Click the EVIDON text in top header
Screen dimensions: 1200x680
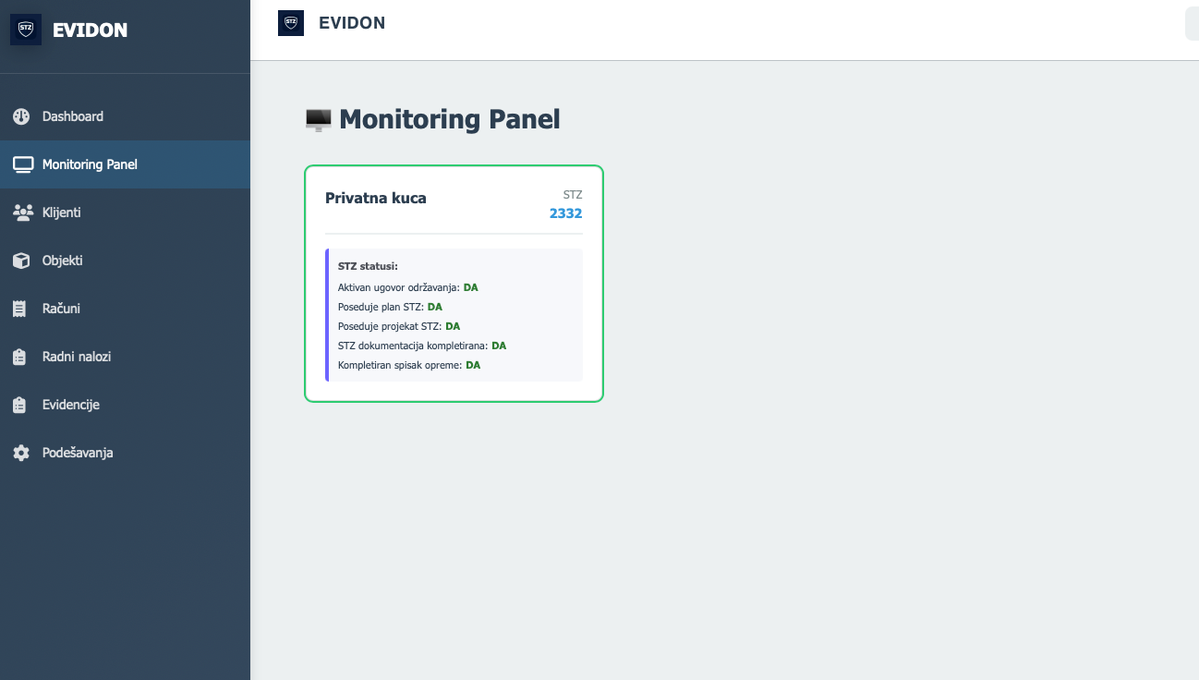click(352, 23)
